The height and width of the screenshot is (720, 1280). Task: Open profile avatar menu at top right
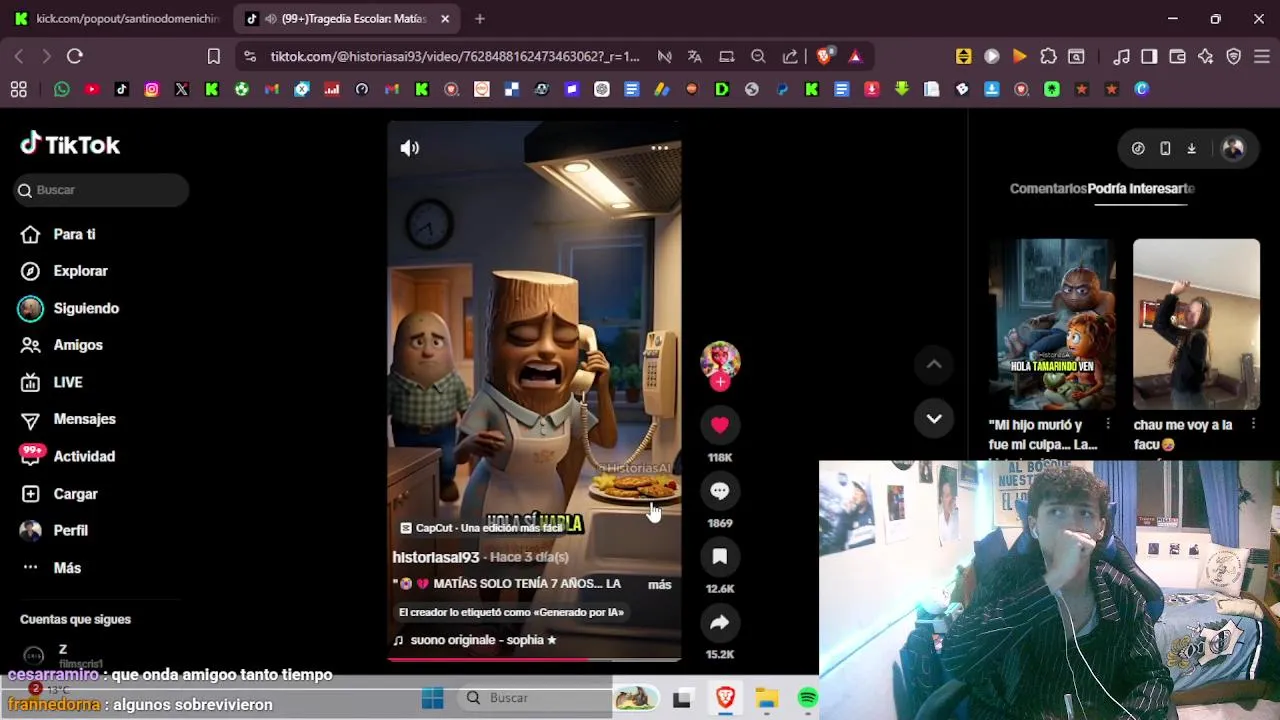1233,148
